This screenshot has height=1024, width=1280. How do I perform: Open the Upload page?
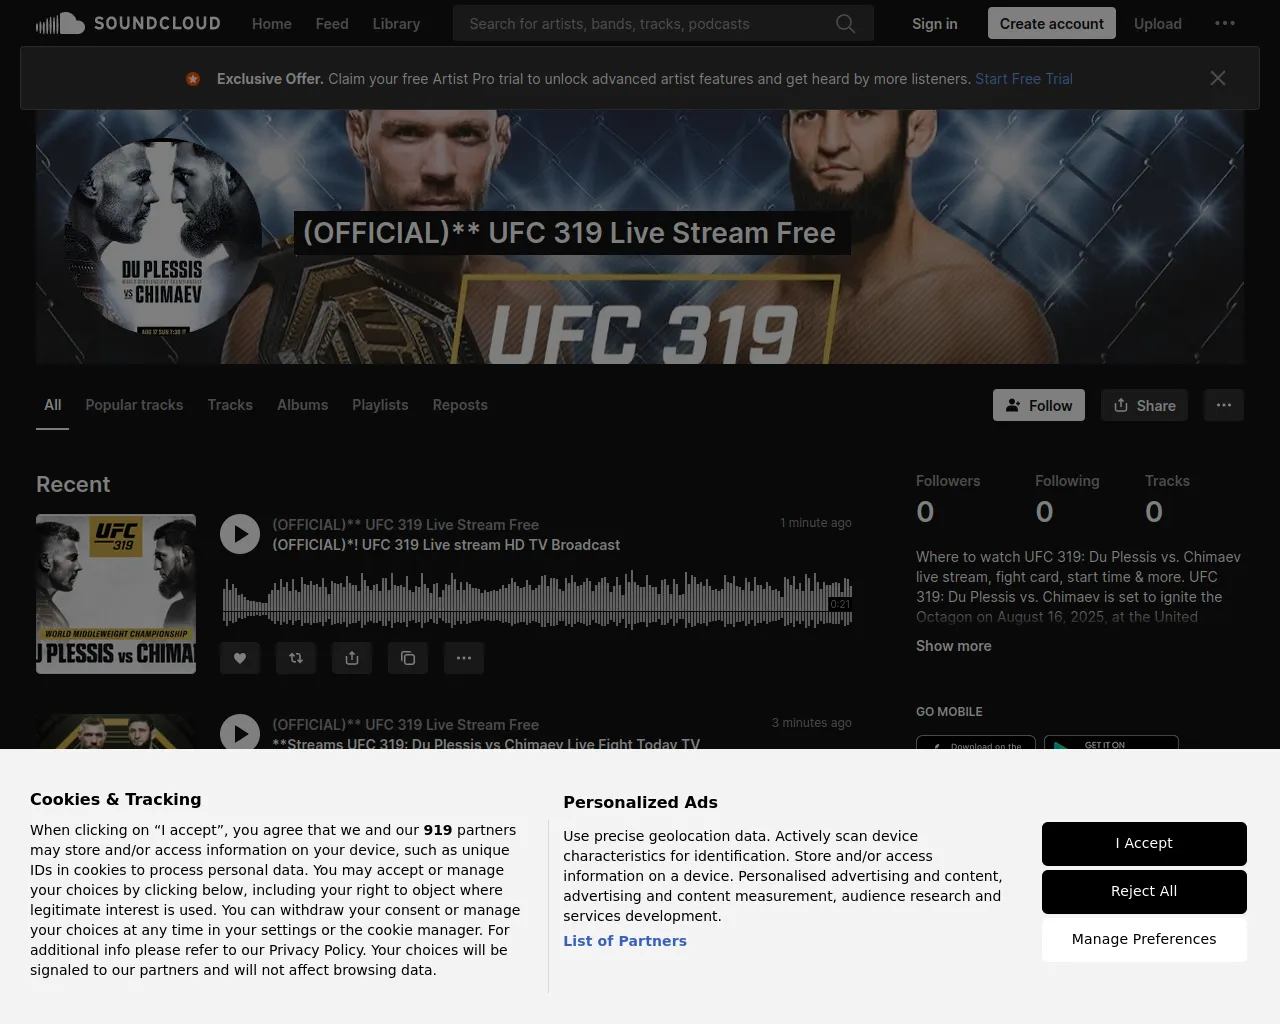point(1158,23)
